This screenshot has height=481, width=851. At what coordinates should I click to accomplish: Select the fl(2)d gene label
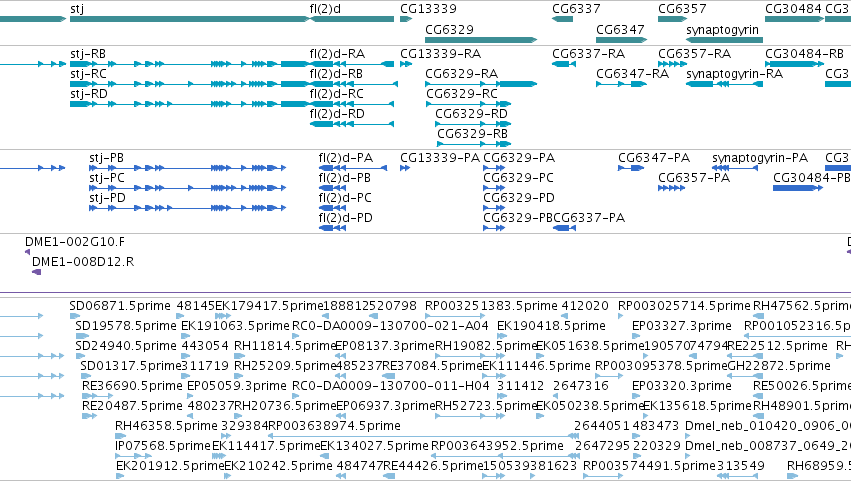[x=325, y=9]
